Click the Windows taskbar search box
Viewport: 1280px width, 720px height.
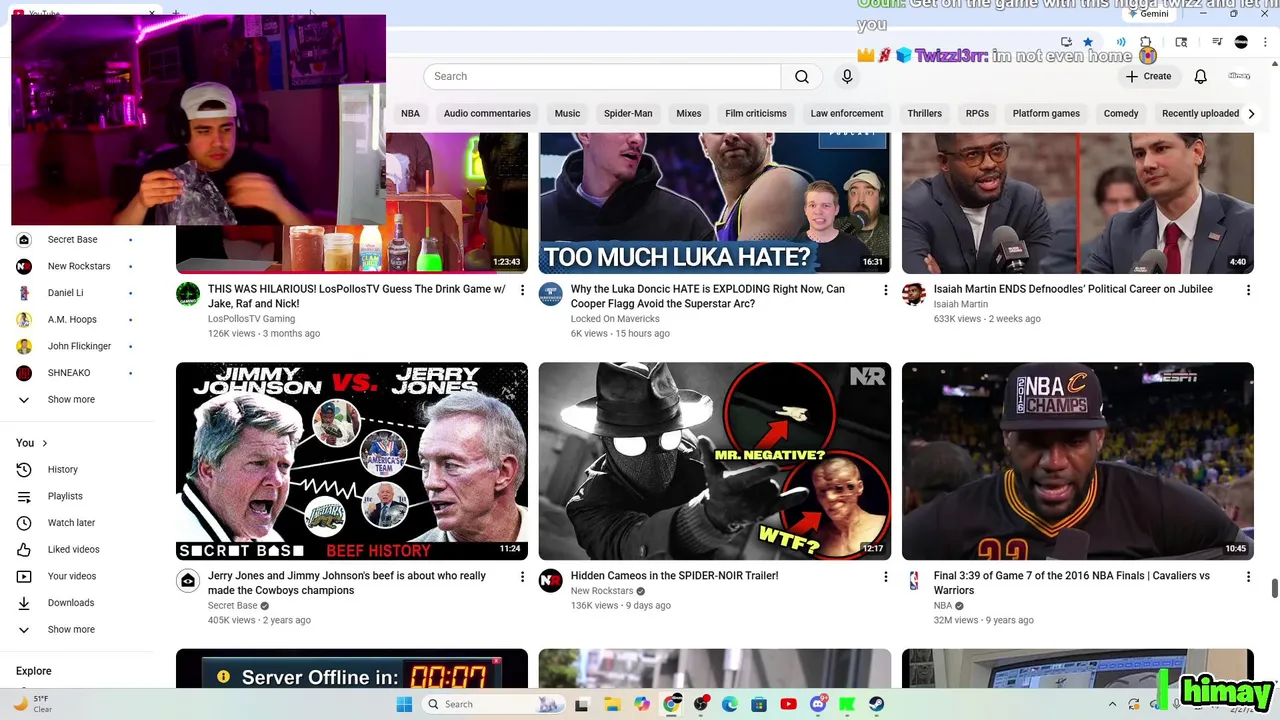tap(492, 704)
